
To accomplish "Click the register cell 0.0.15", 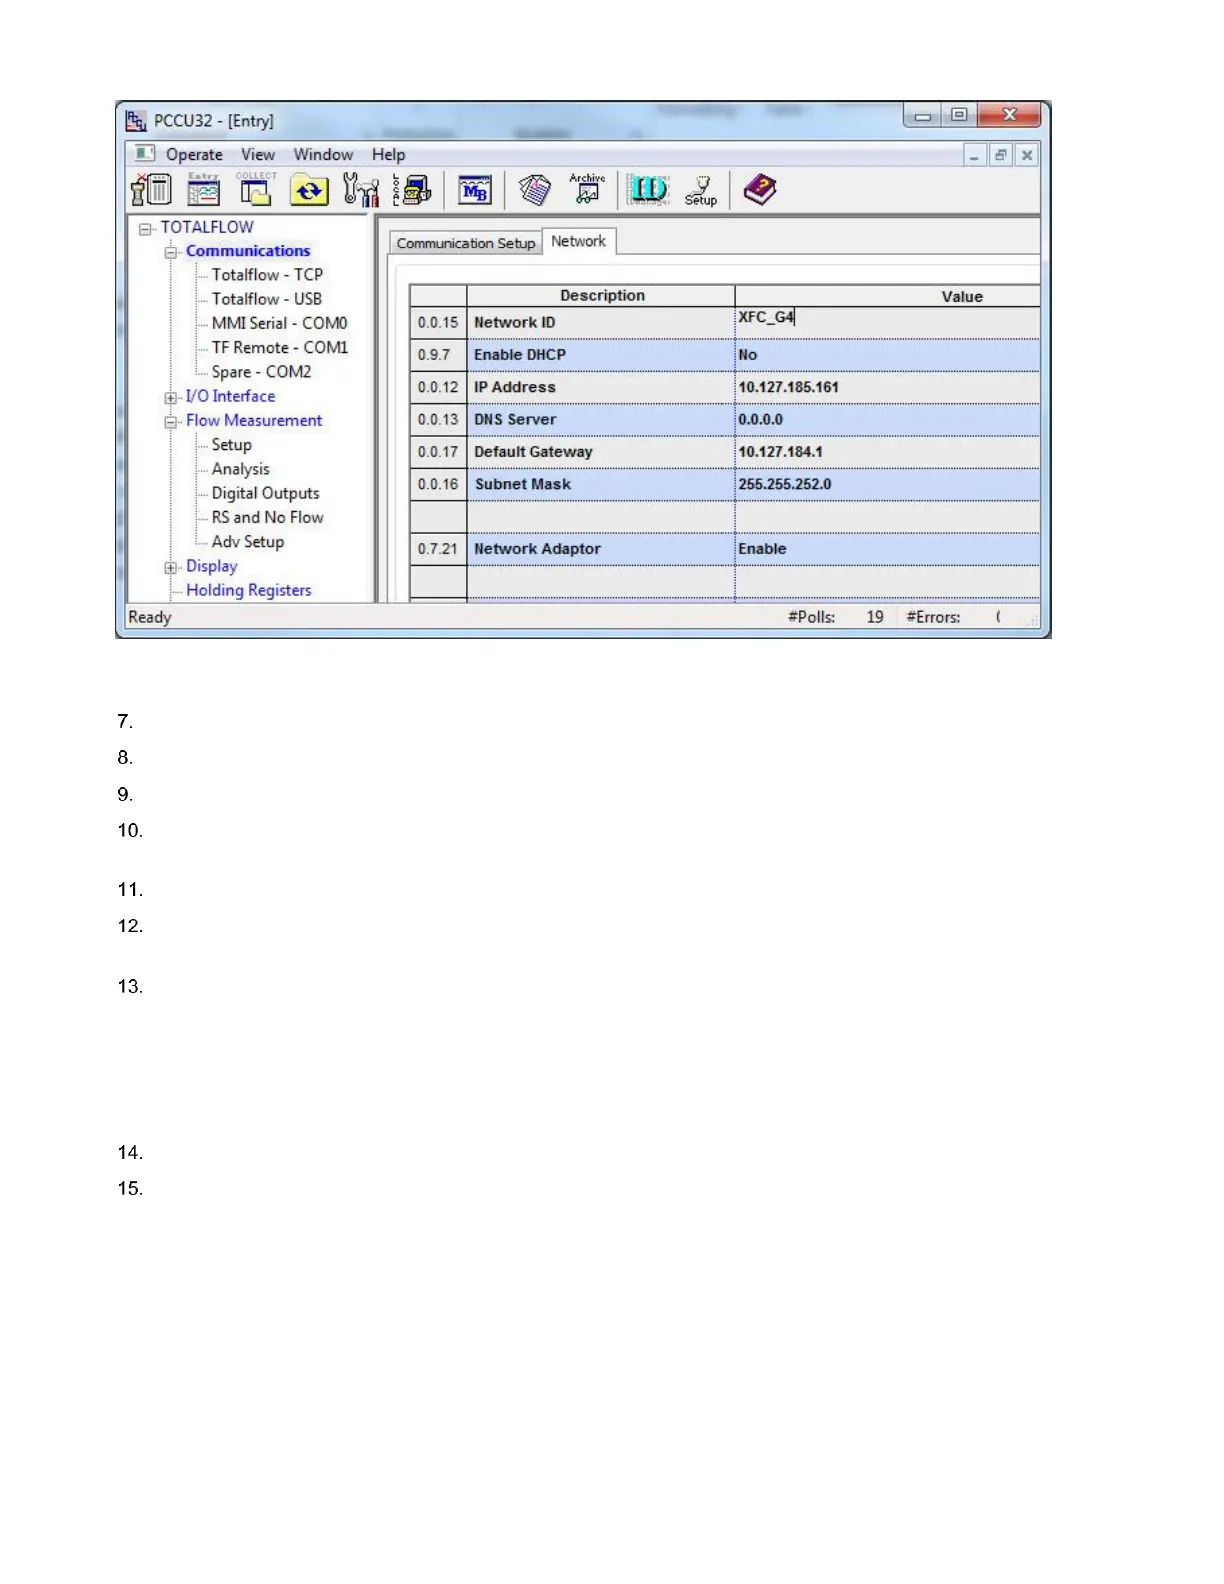I will click(x=438, y=322).
